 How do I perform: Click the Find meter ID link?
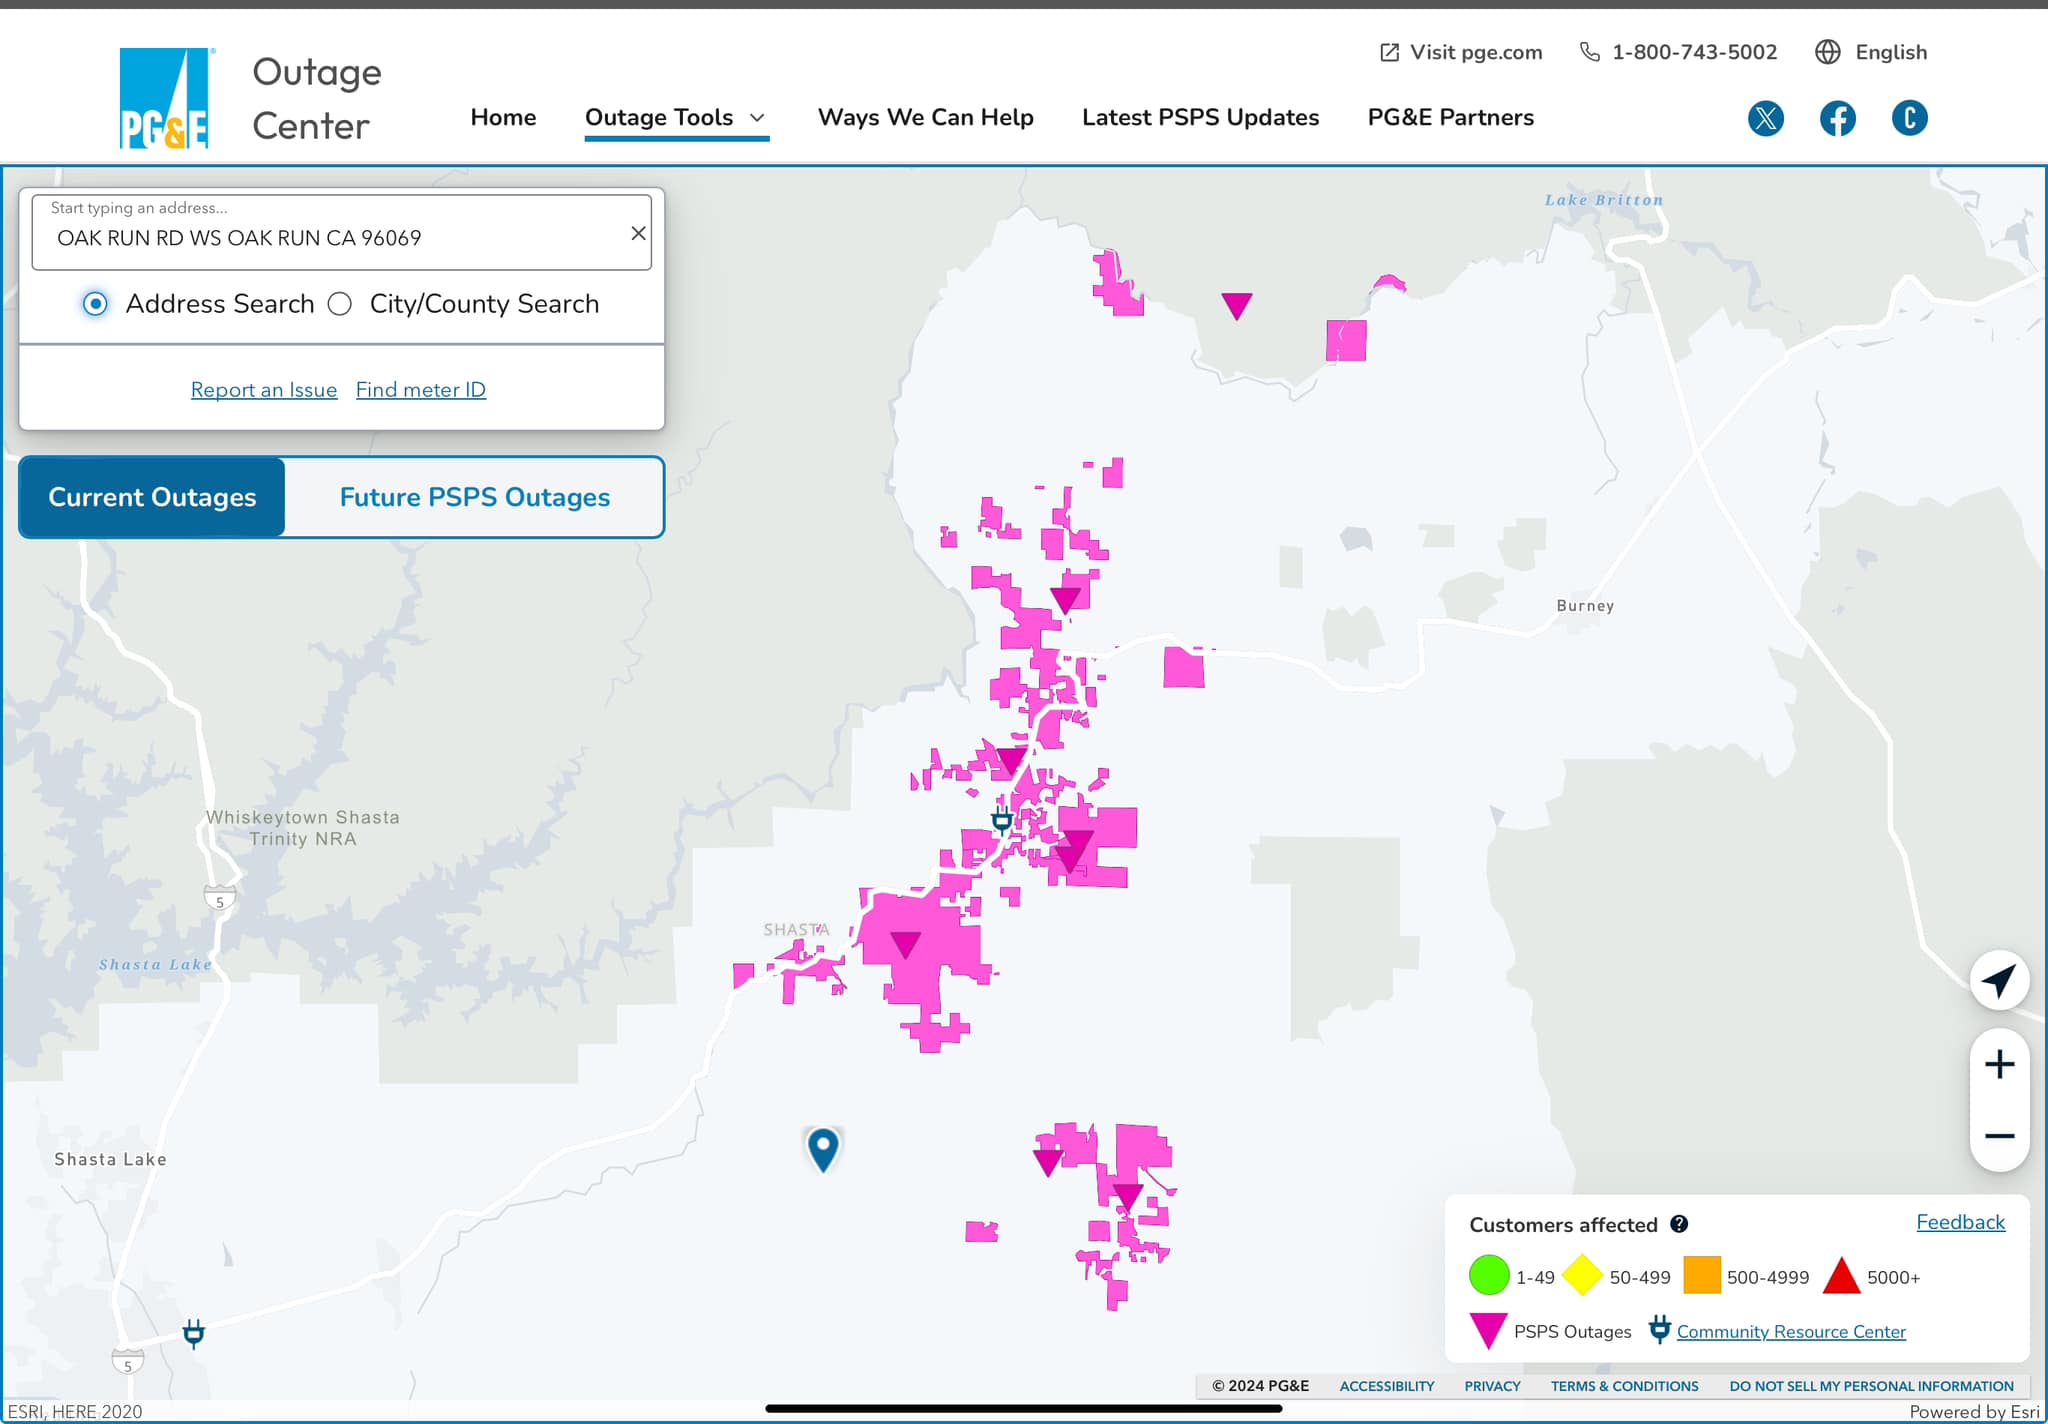(x=421, y=390)
